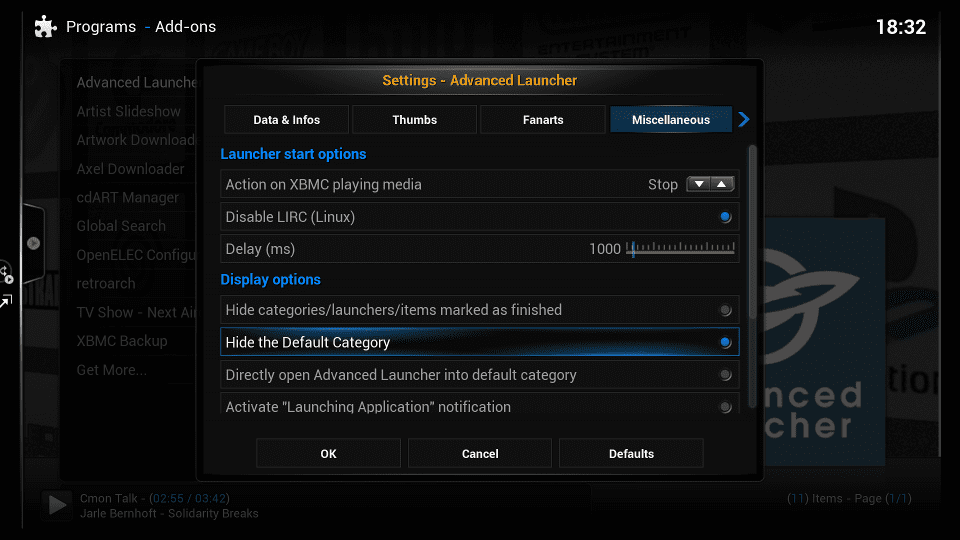Click the Launcher start options heading
The image size is (960, 540).
point(293,154)
